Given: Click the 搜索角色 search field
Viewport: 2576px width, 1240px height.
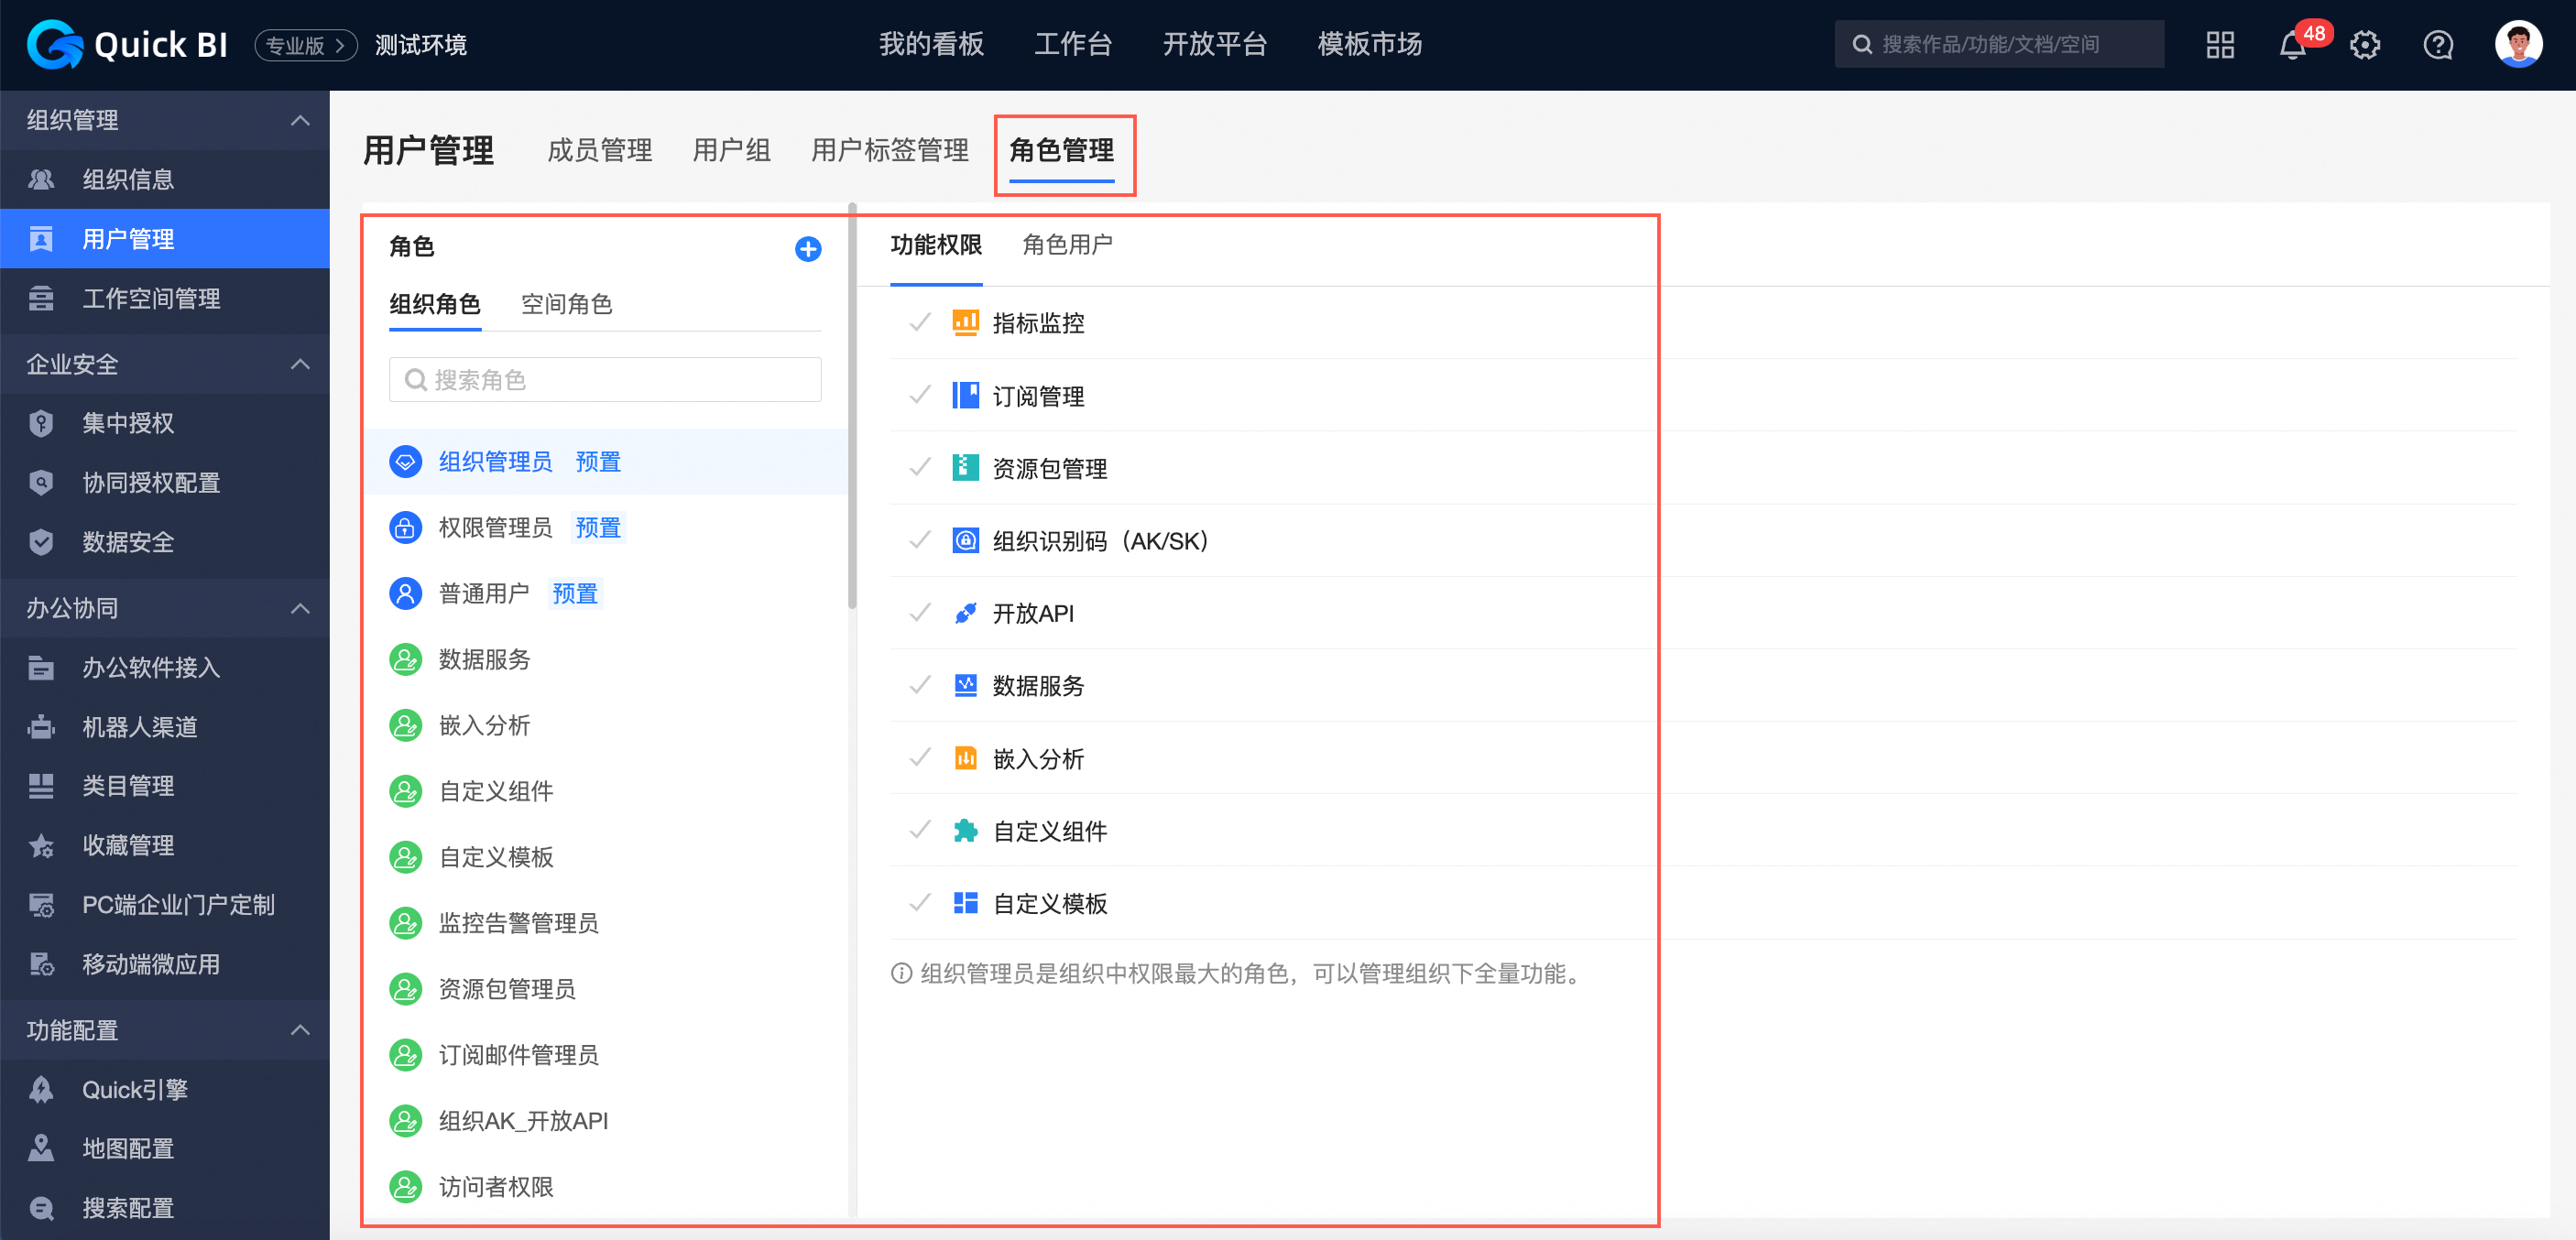Looking at the screenshot, I should [x=605, y=380].
